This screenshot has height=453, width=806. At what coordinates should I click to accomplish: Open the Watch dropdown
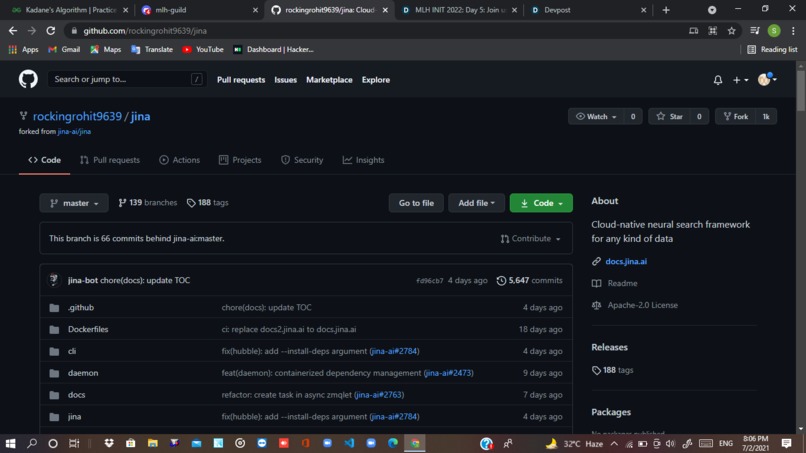coord(596,117)
